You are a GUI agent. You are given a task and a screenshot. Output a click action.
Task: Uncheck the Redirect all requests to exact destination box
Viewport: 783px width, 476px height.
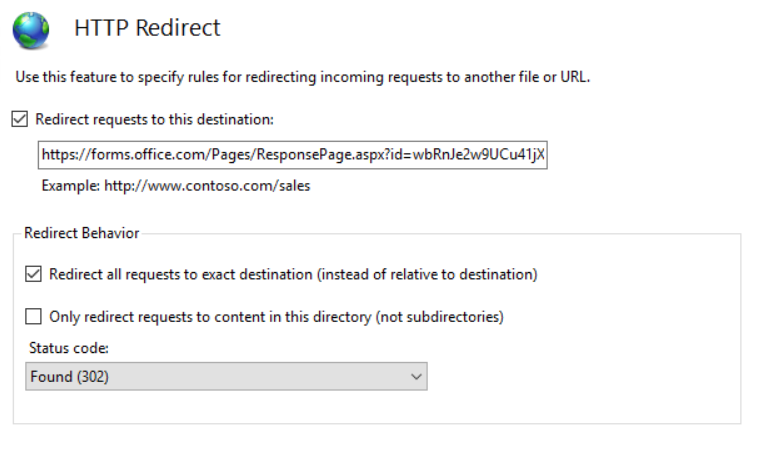pos(33,274)
